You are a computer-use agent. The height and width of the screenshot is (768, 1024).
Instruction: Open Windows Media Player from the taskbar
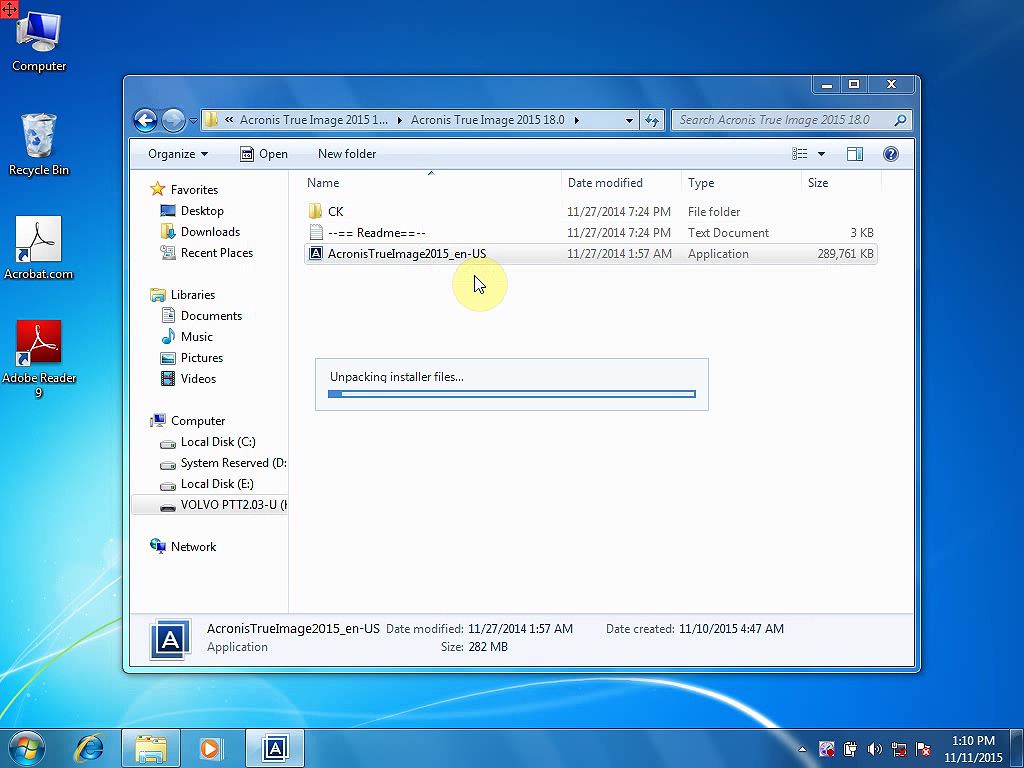tap(211, 748)
